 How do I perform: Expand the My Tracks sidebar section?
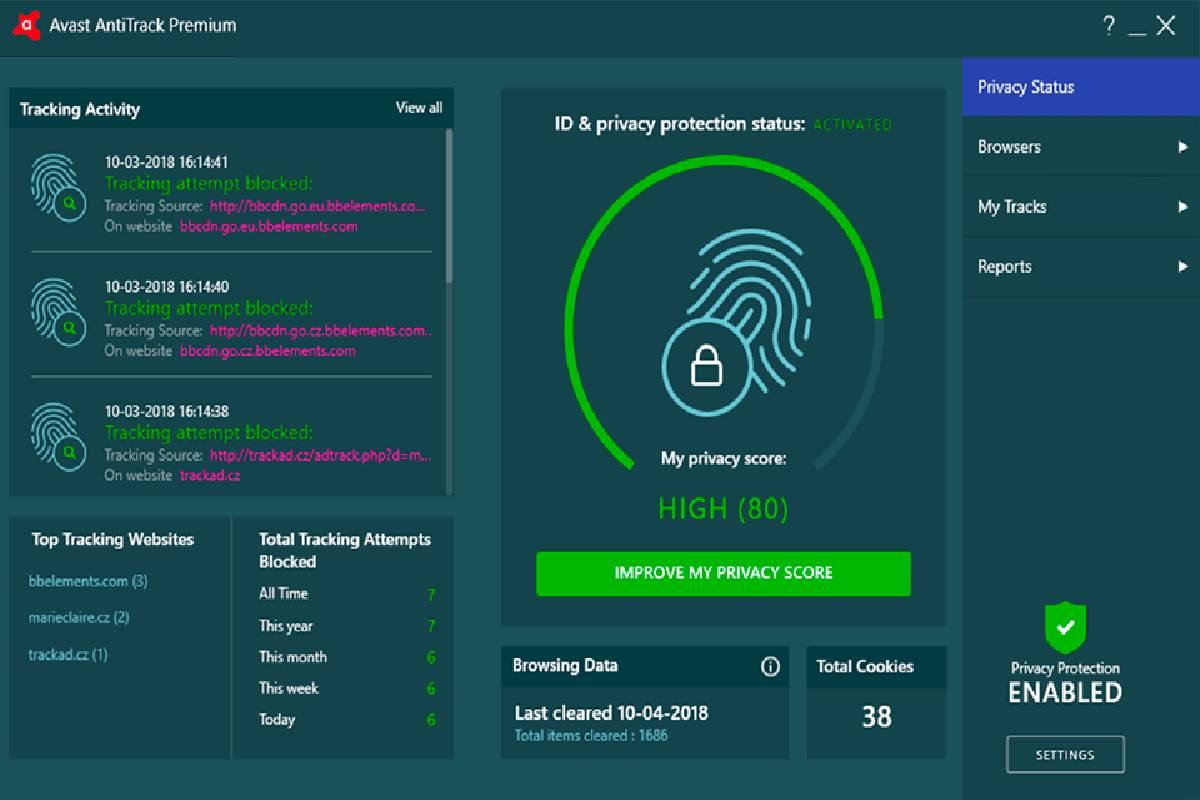tap(1080, 207)
